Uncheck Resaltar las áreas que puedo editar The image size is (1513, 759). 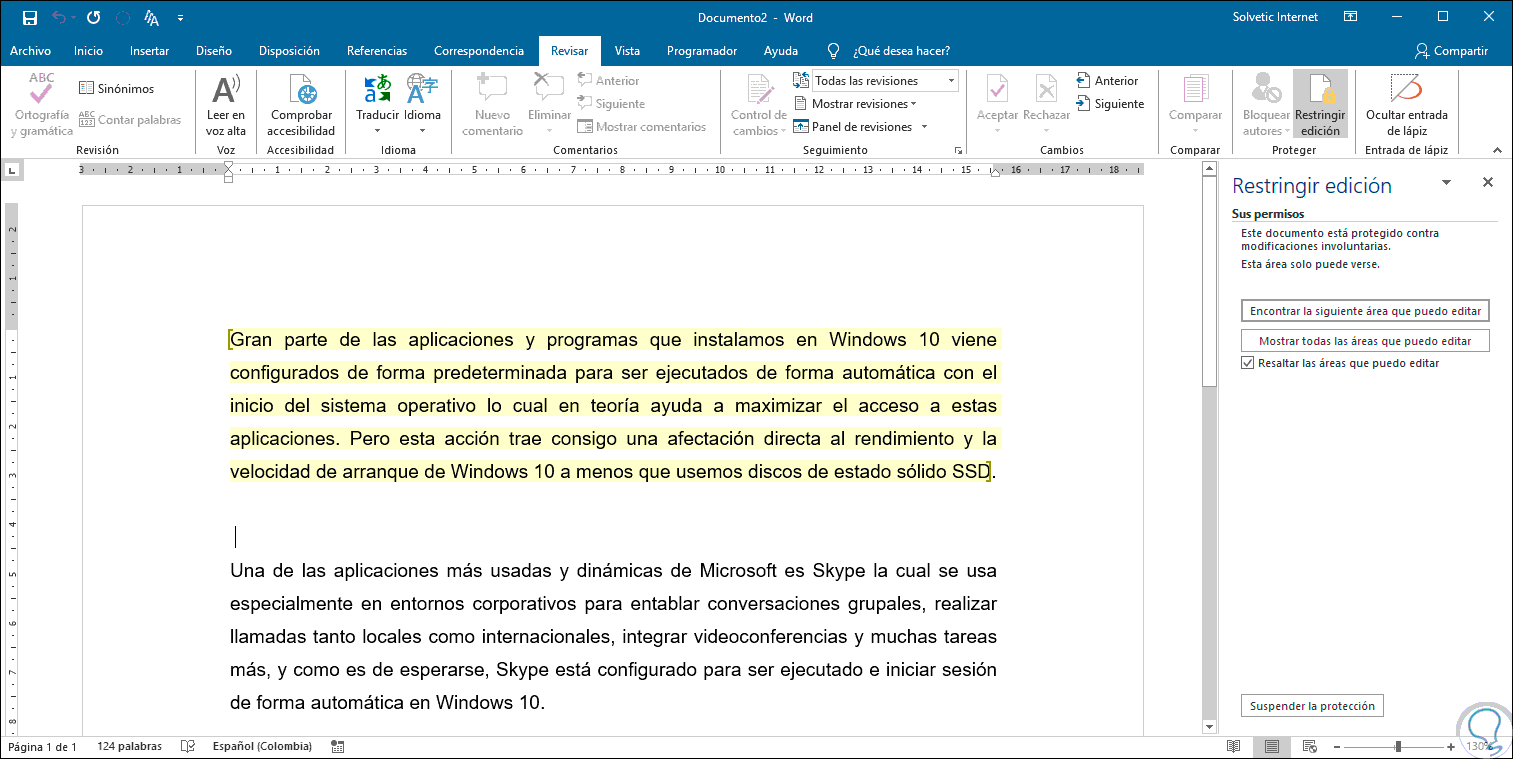[1248, 362]
